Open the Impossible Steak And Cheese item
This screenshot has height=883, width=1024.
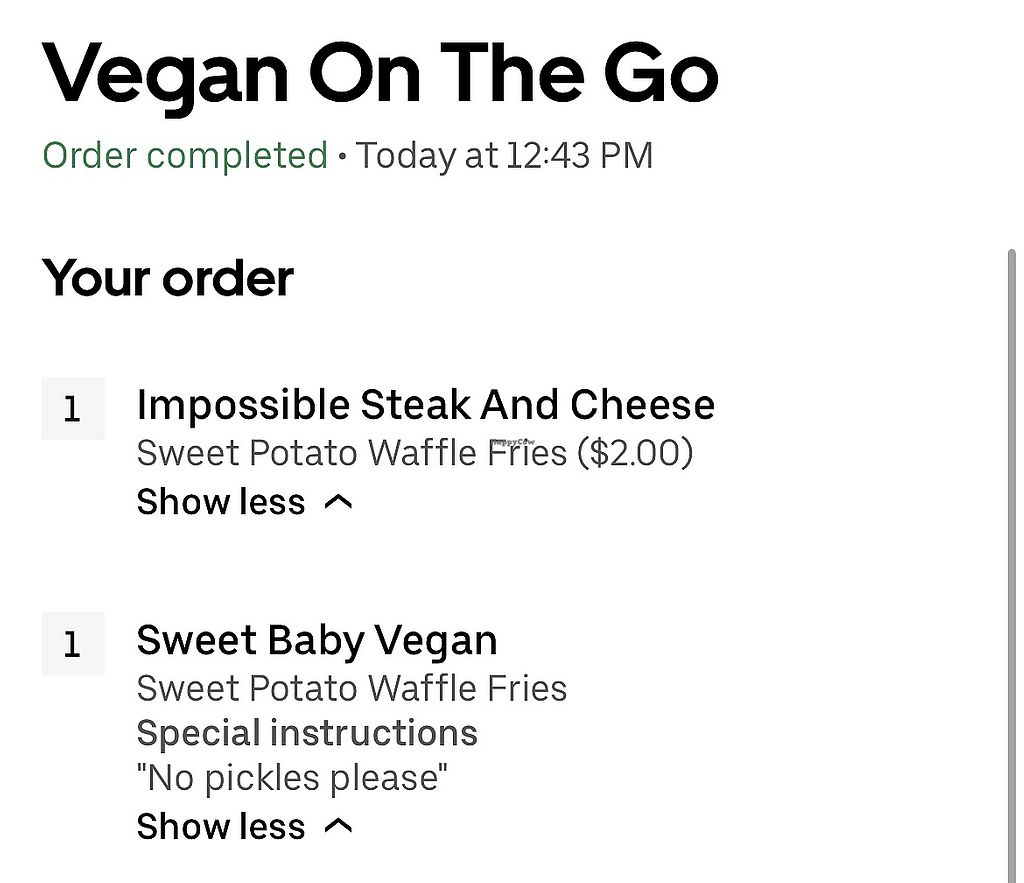[x=425, y=405]
